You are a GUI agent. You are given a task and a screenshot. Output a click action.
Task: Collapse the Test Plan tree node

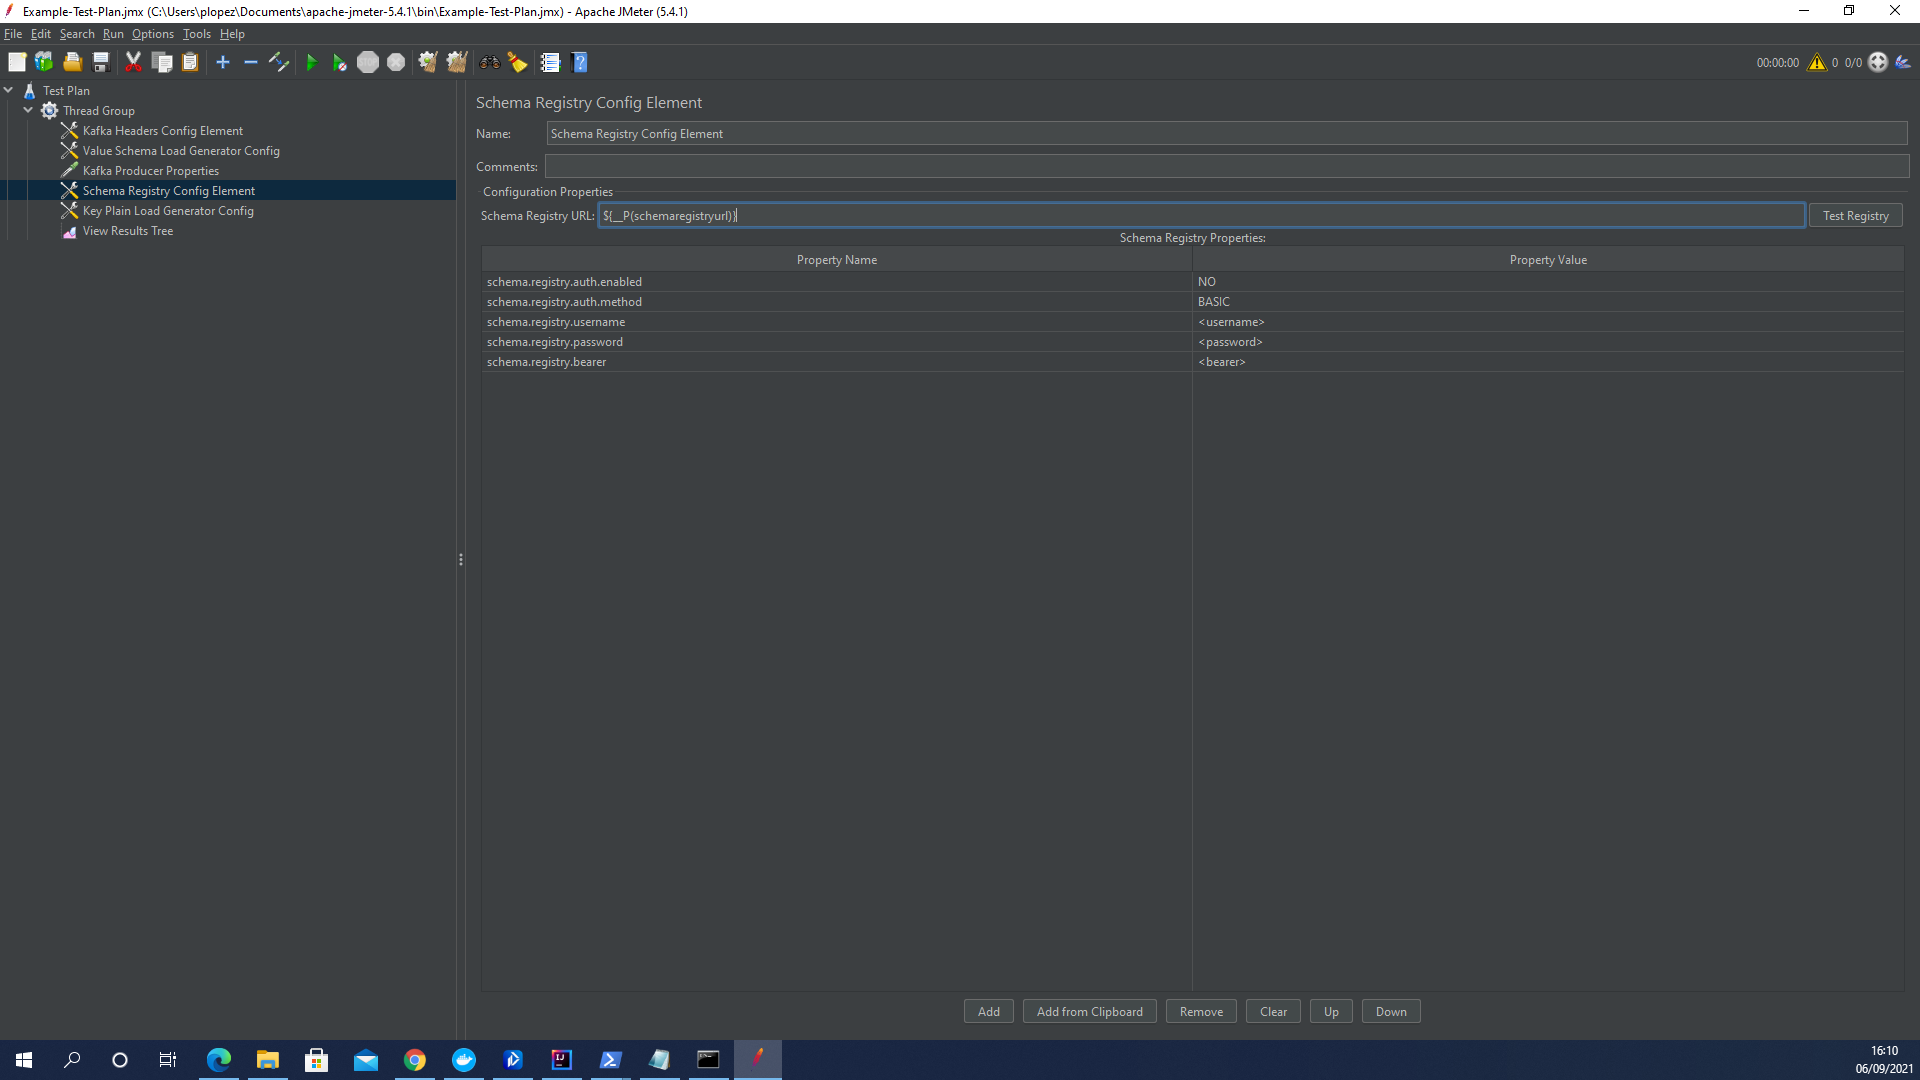pos(9,90)
